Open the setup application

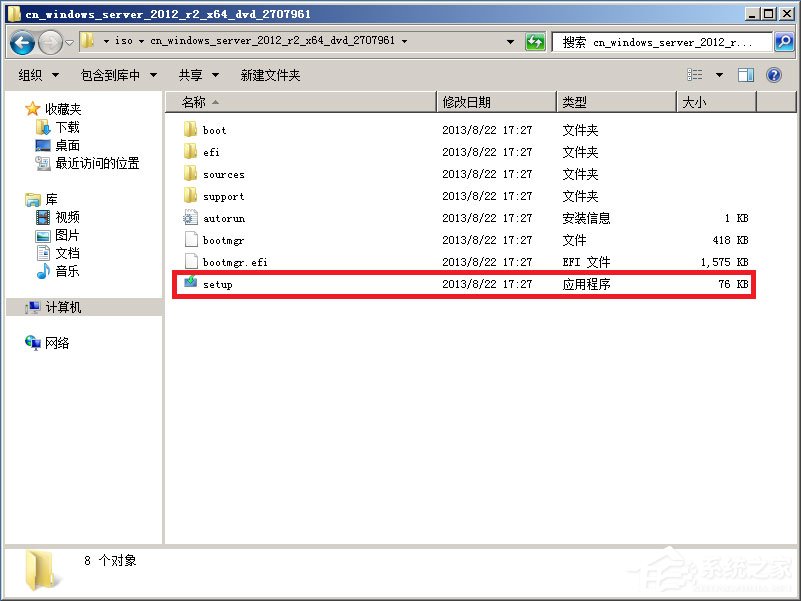point(217,283)
